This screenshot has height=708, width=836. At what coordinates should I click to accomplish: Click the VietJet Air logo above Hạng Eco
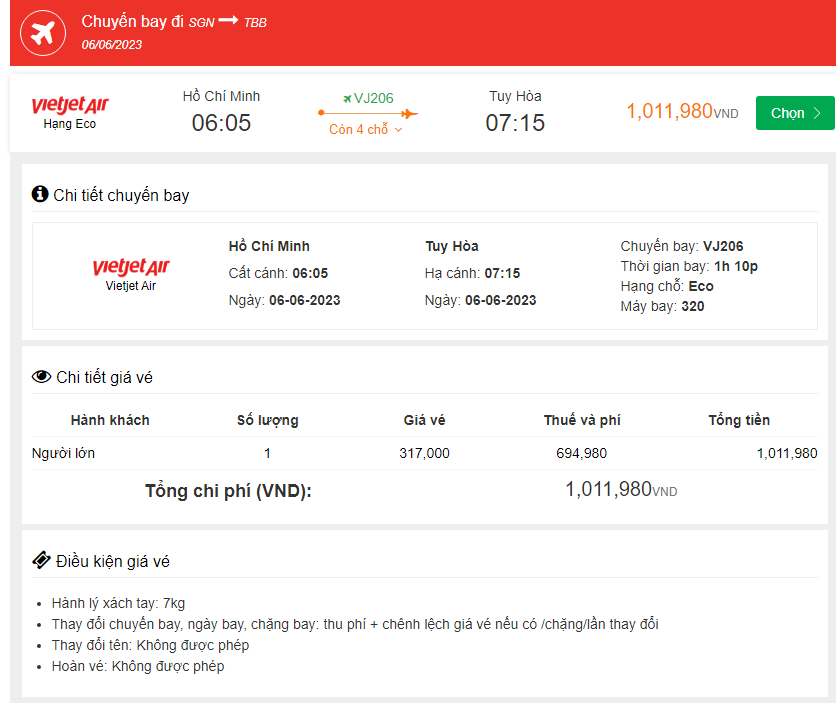pyautogui.click(x=70, y=106)
